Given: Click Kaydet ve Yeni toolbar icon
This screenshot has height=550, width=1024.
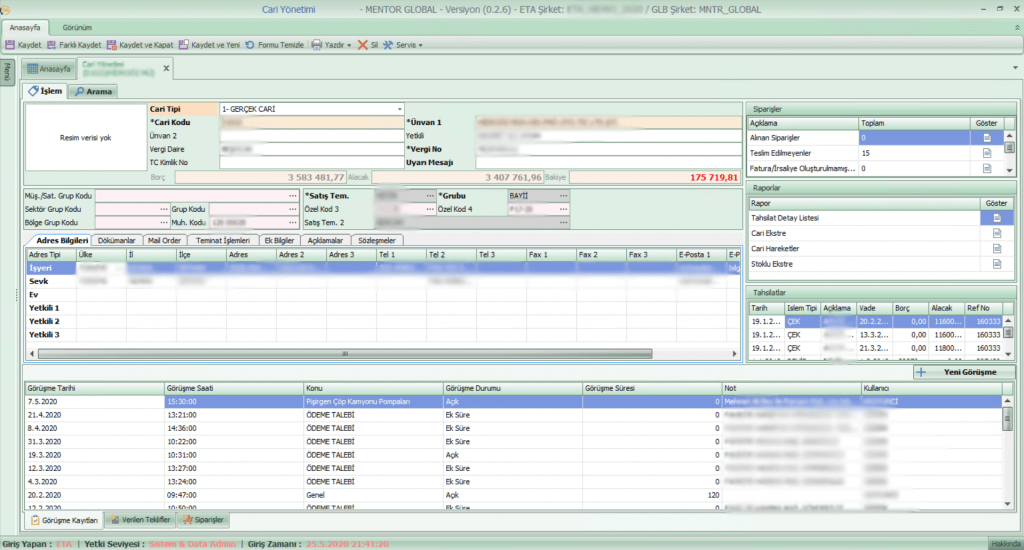Looking at the screenshot, I should [x=184, y=45].
